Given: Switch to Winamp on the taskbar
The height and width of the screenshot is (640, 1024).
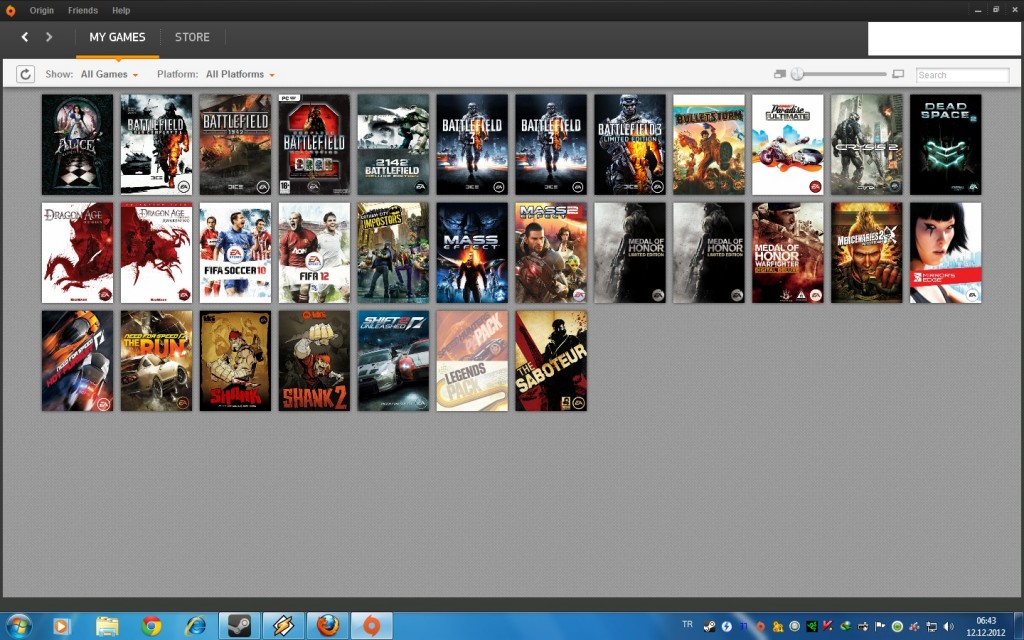Looking at the screenshot, I should [x=283, y=627].
